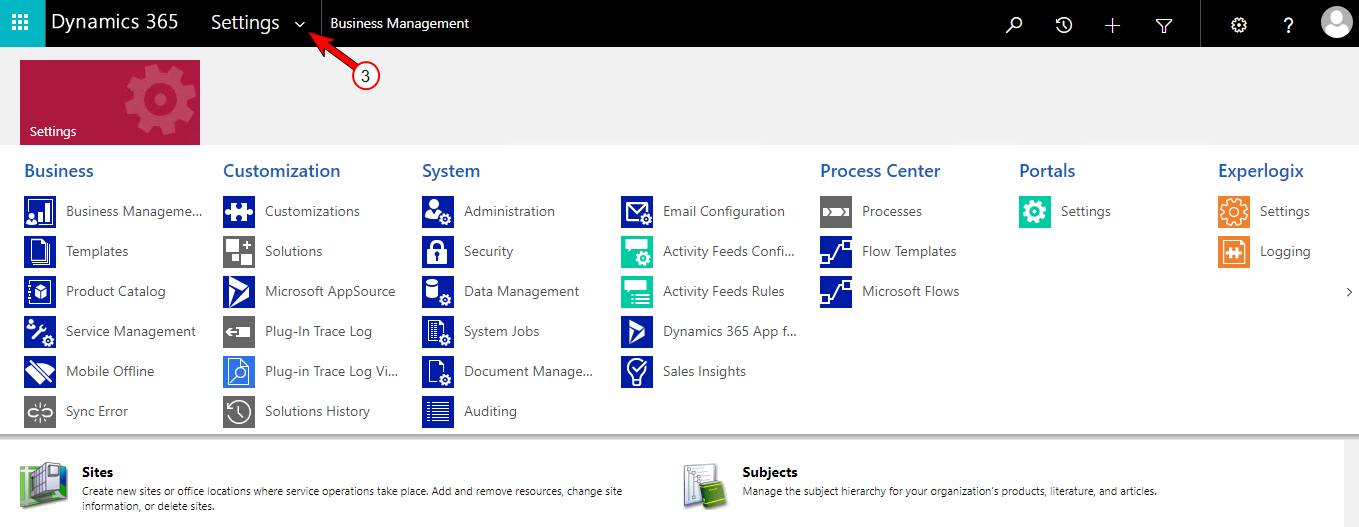
Task: Select the Microsoft AppSource icon
Action: [239, 292]
